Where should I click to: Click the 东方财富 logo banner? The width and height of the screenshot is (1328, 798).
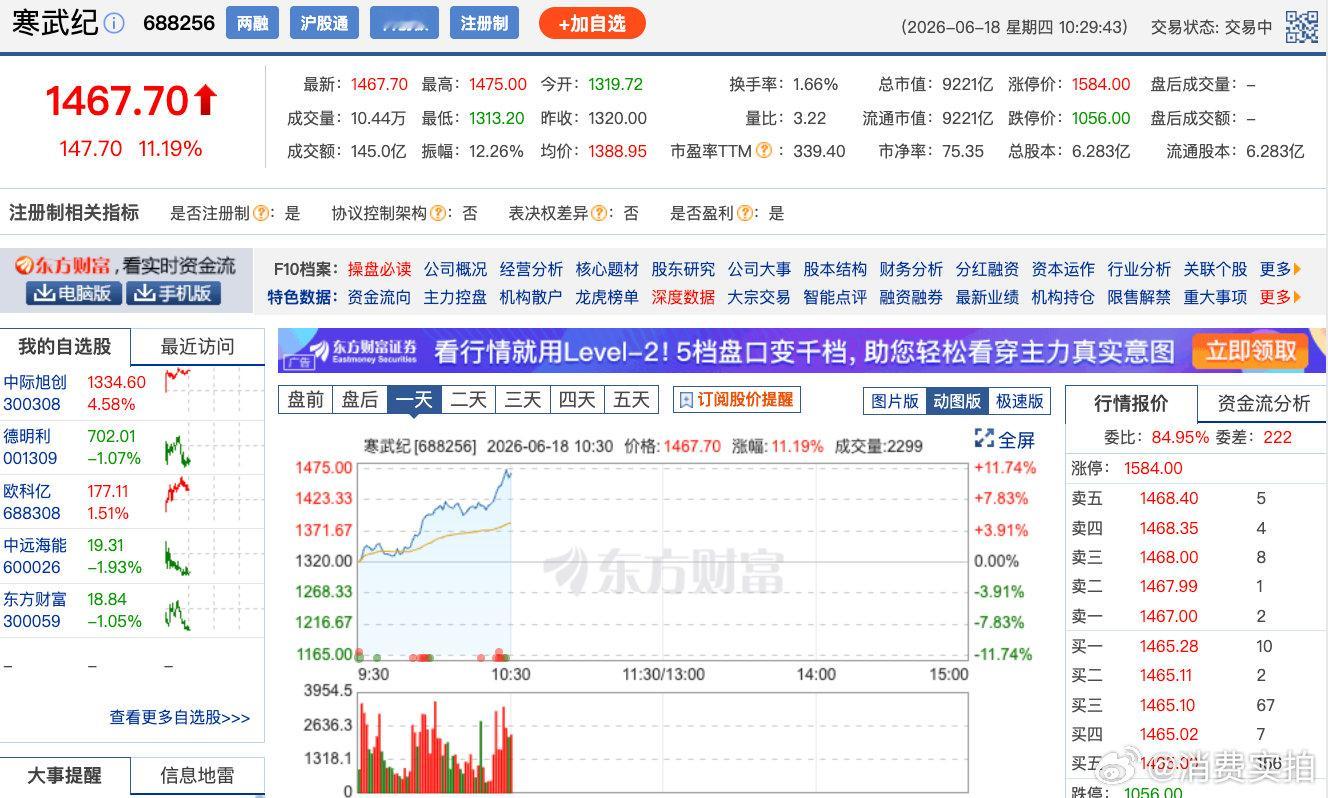click(x=126, y=265)
